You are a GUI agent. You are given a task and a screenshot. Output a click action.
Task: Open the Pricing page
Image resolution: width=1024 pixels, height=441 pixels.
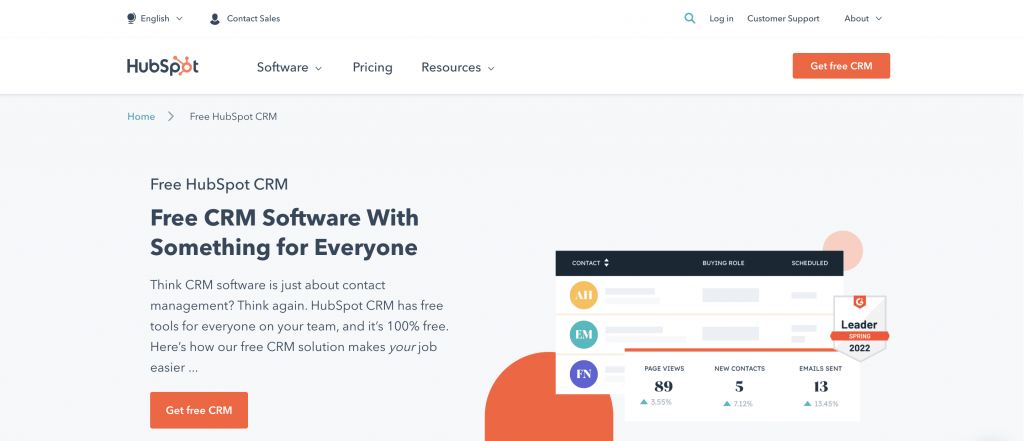click(x=372, y=67)
